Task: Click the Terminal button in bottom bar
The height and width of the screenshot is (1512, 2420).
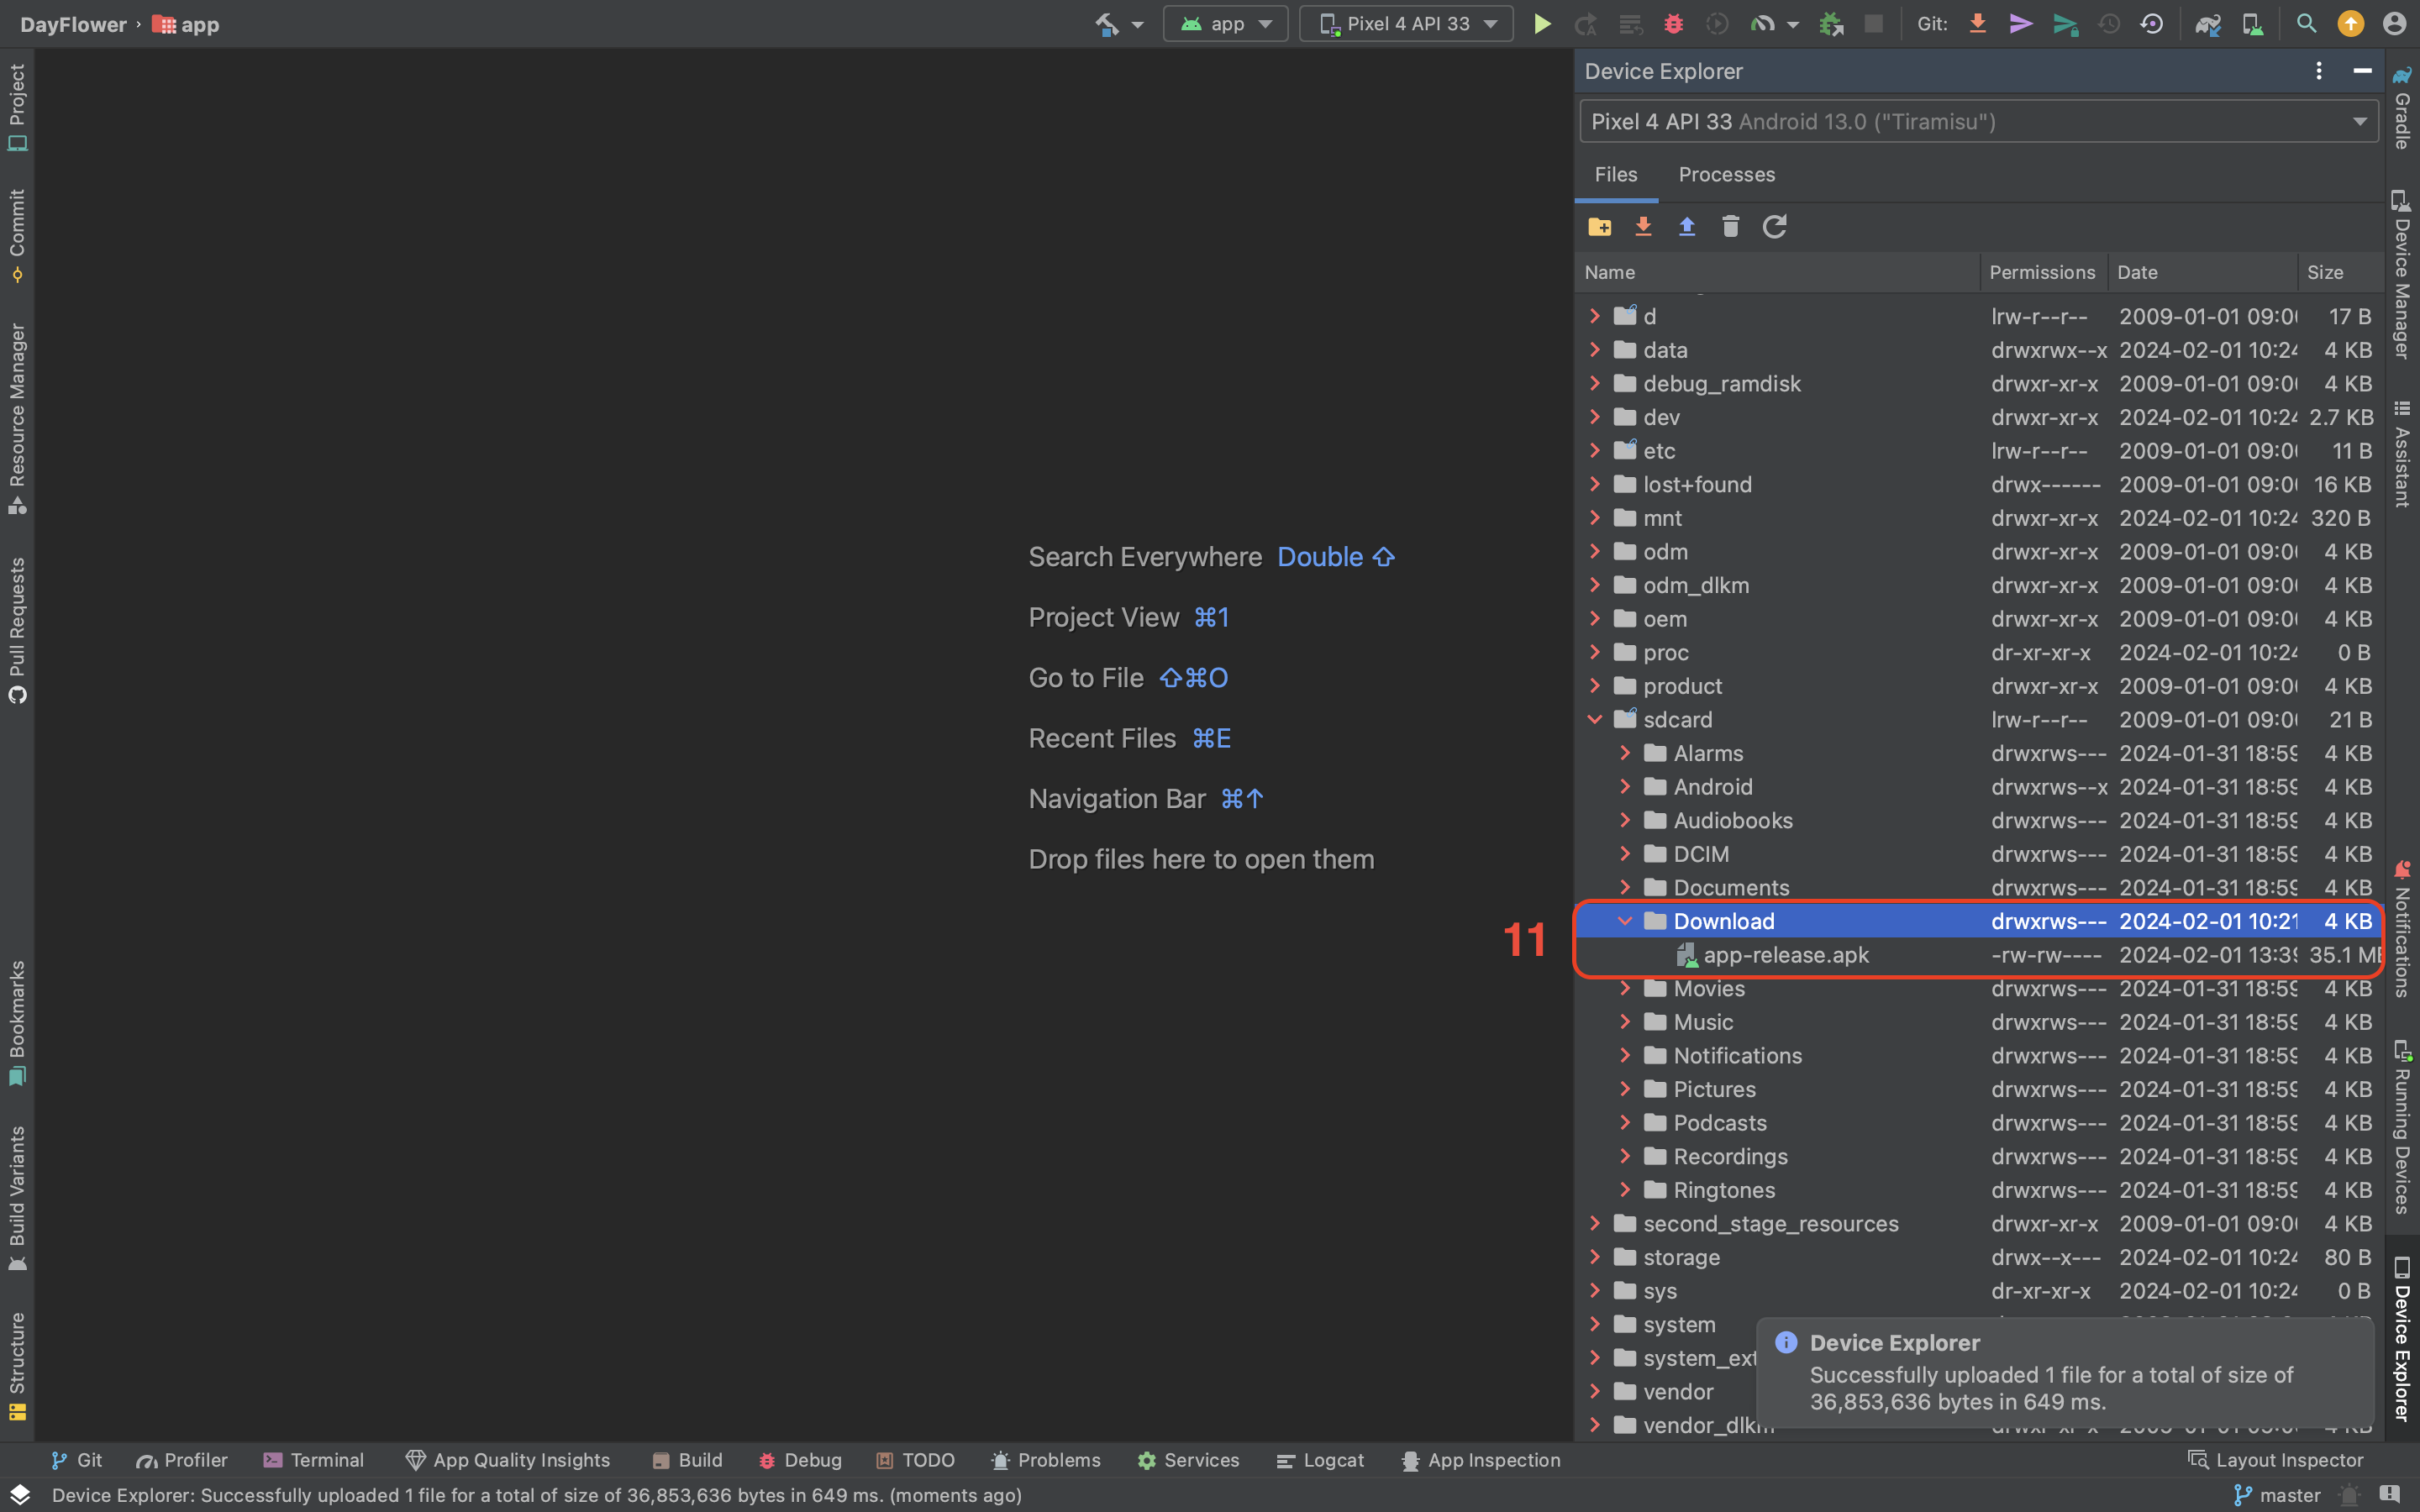Action: point(314,1460)
